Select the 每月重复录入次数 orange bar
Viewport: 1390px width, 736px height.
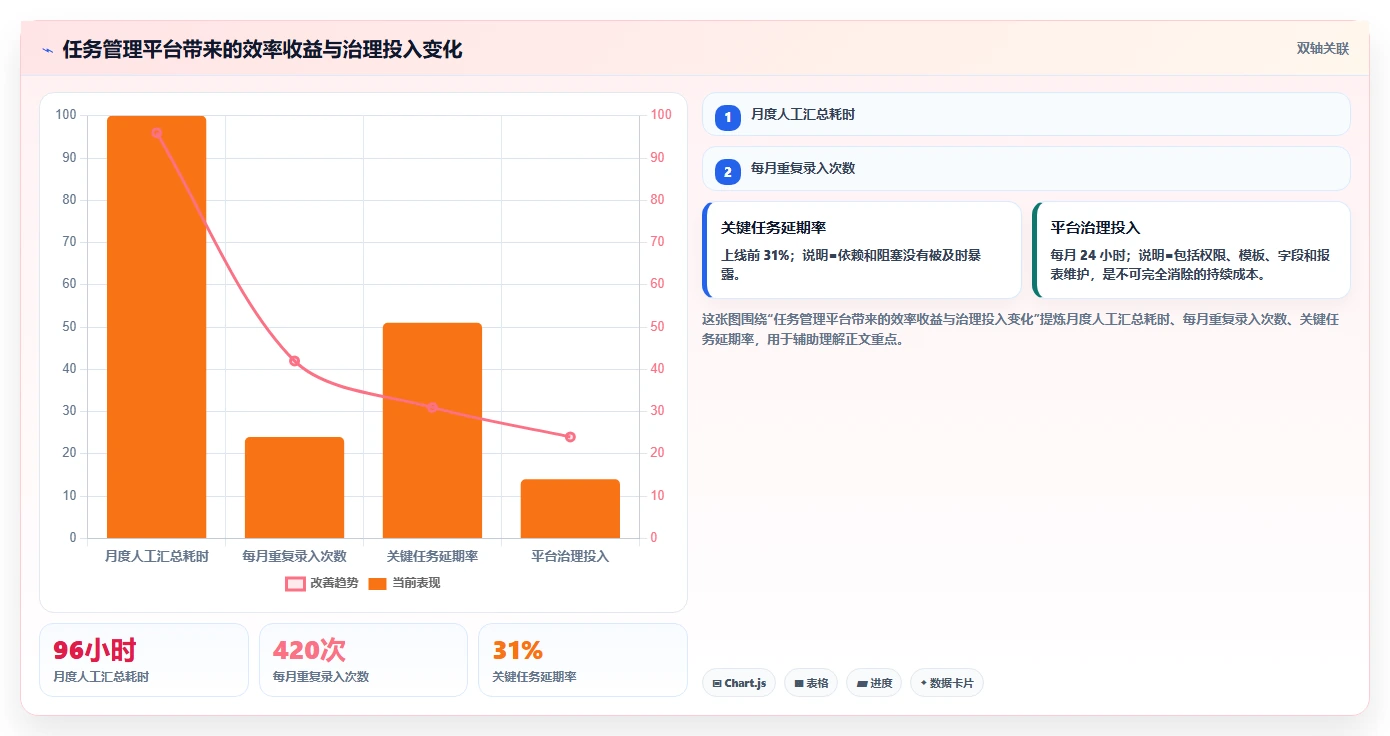(294, 488)
